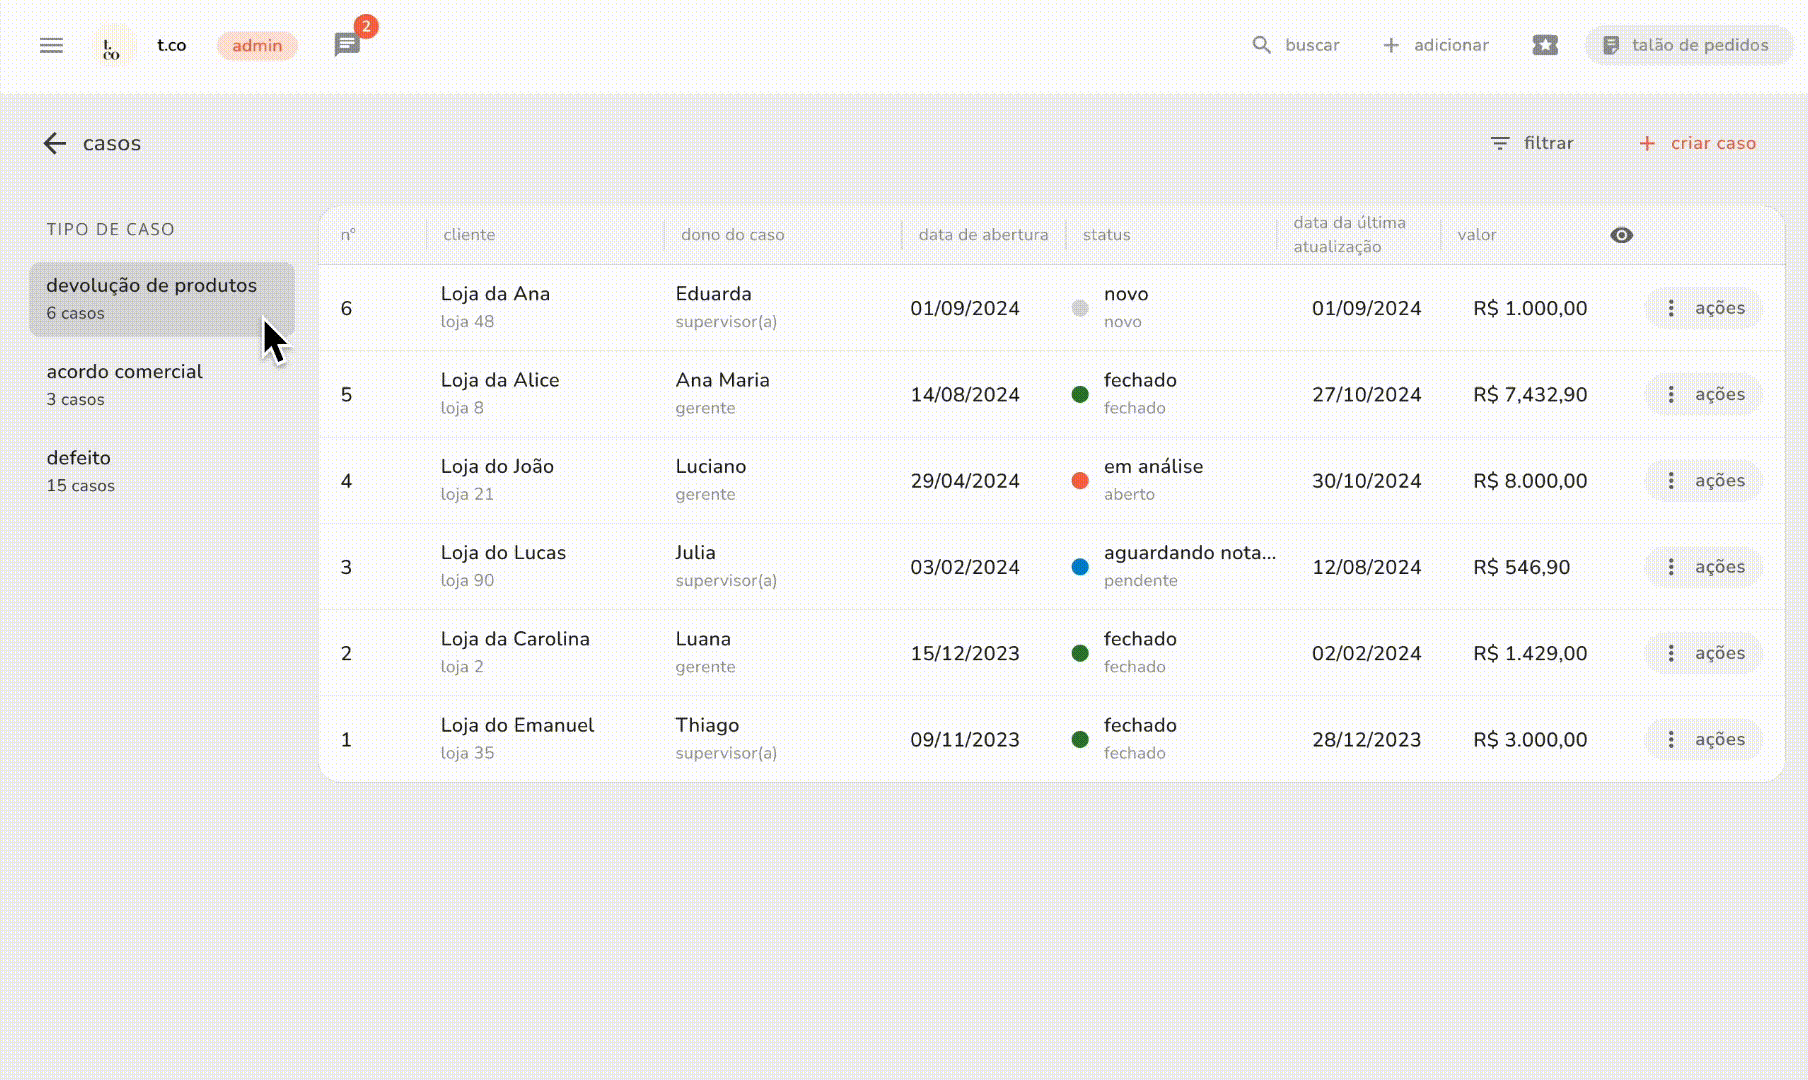This screenshot has height=1080, width=1808.
Task: Go back using the arrow beside casos
Action: point(55,143)
